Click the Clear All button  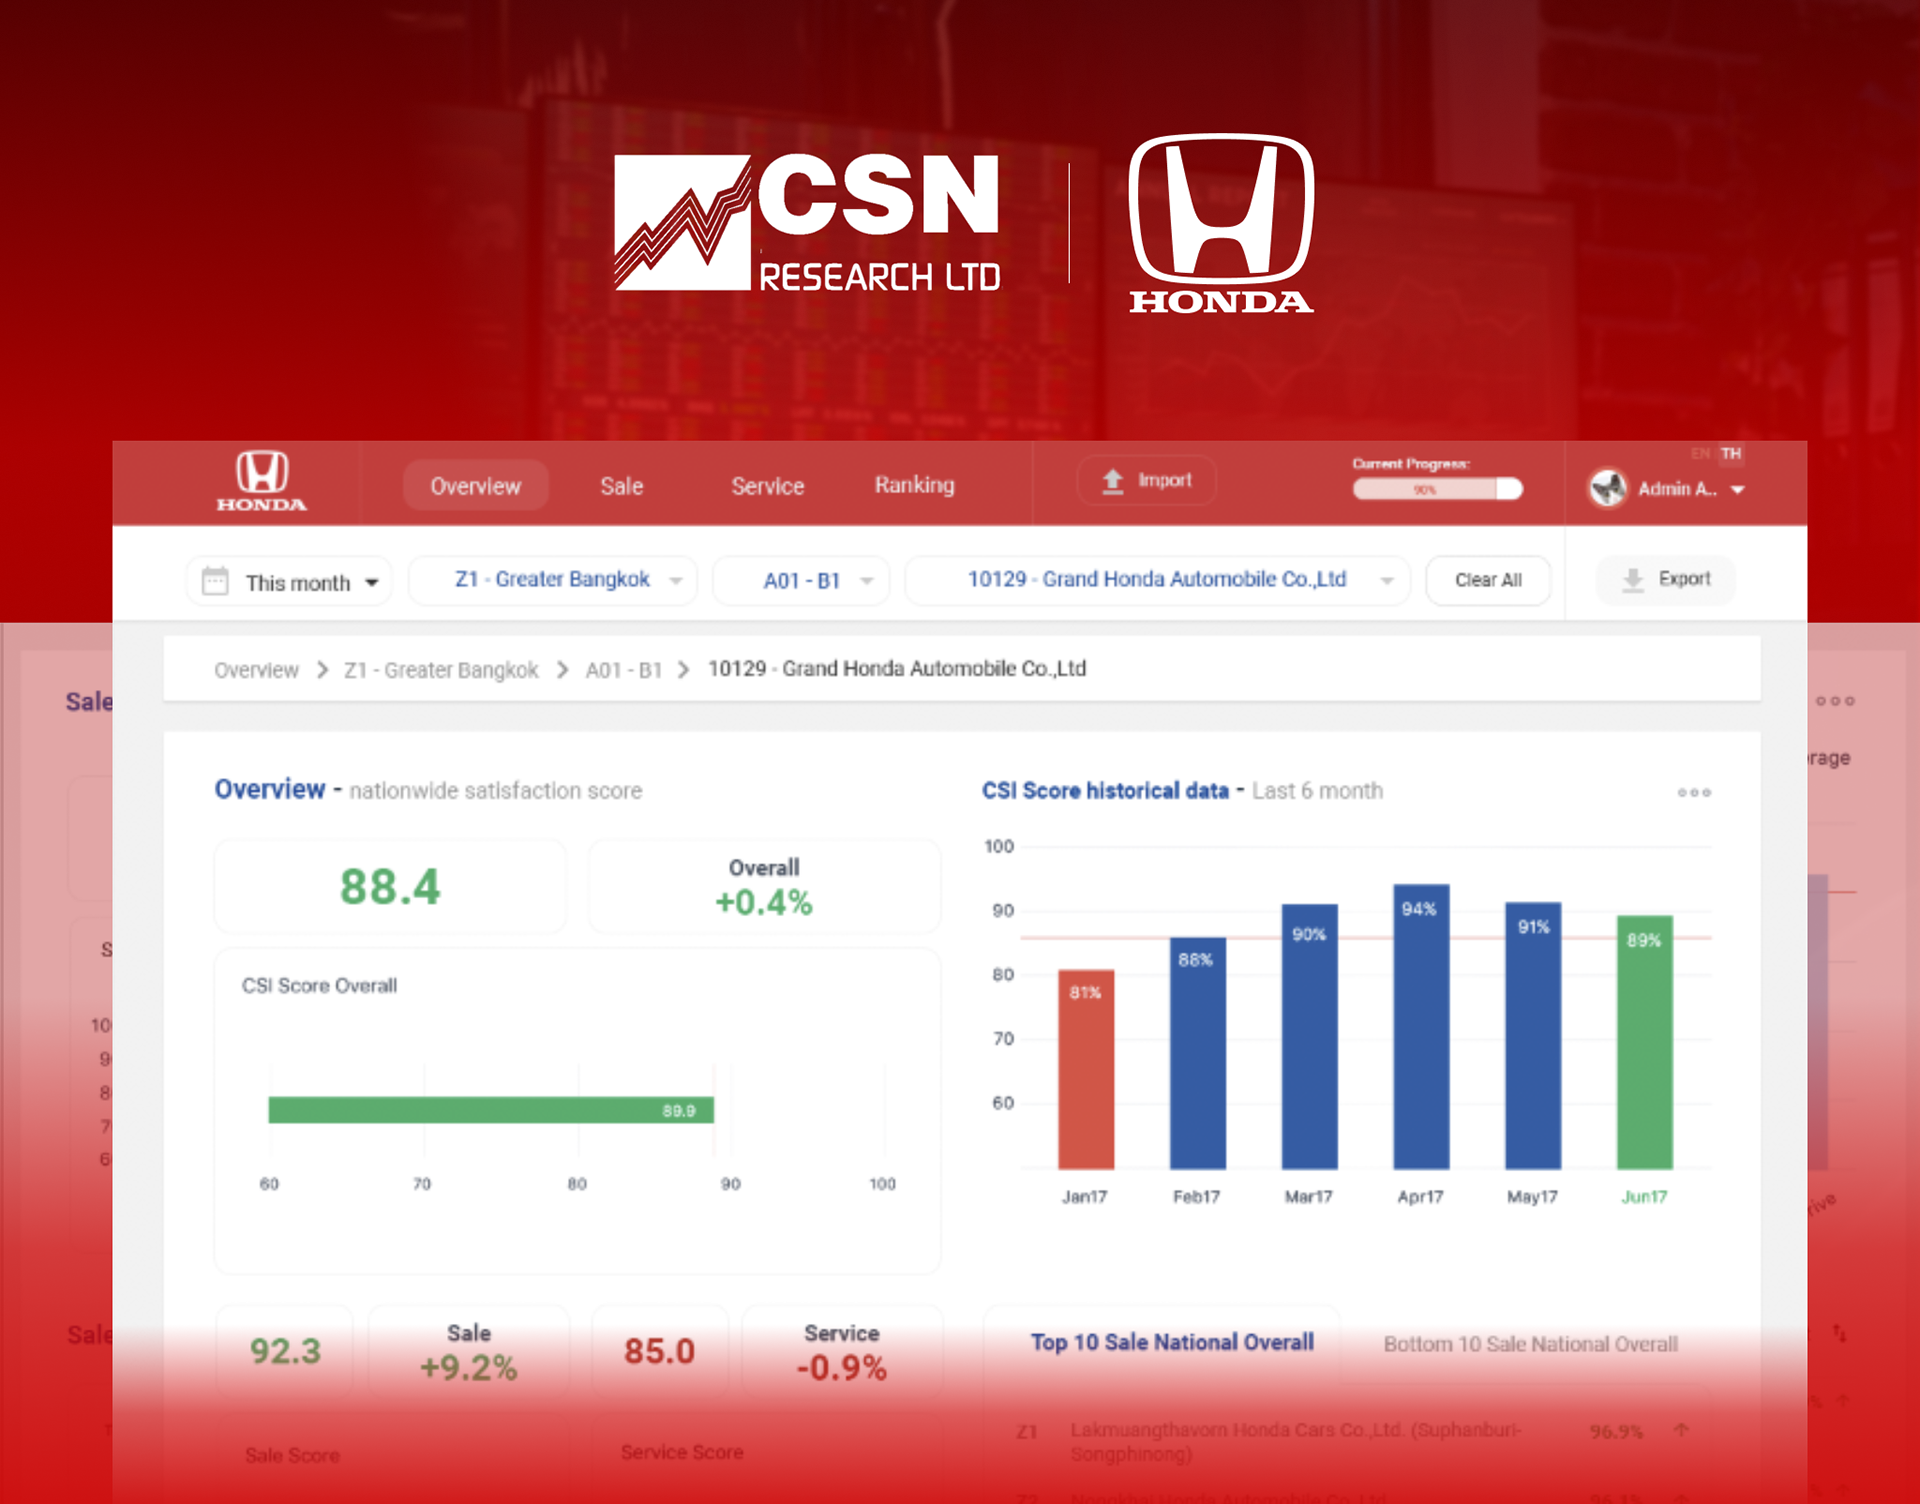[x=1488, y=580]
